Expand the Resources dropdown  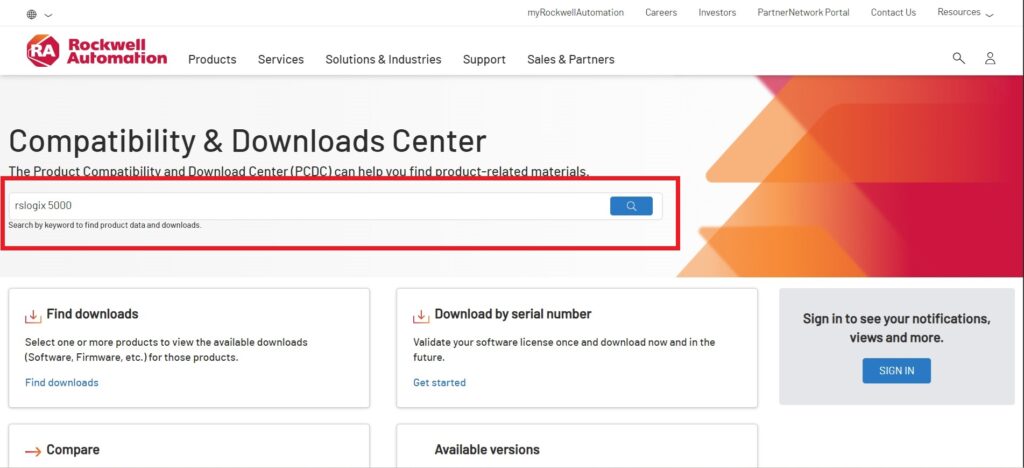[x=965, y=13]
